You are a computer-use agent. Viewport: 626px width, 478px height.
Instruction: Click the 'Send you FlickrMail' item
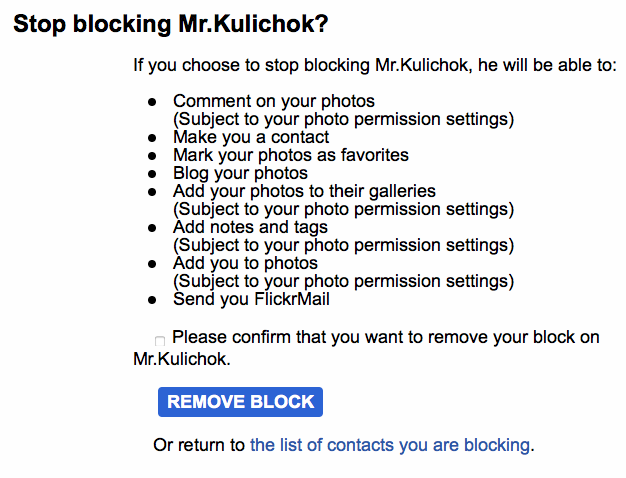point(252,299)
